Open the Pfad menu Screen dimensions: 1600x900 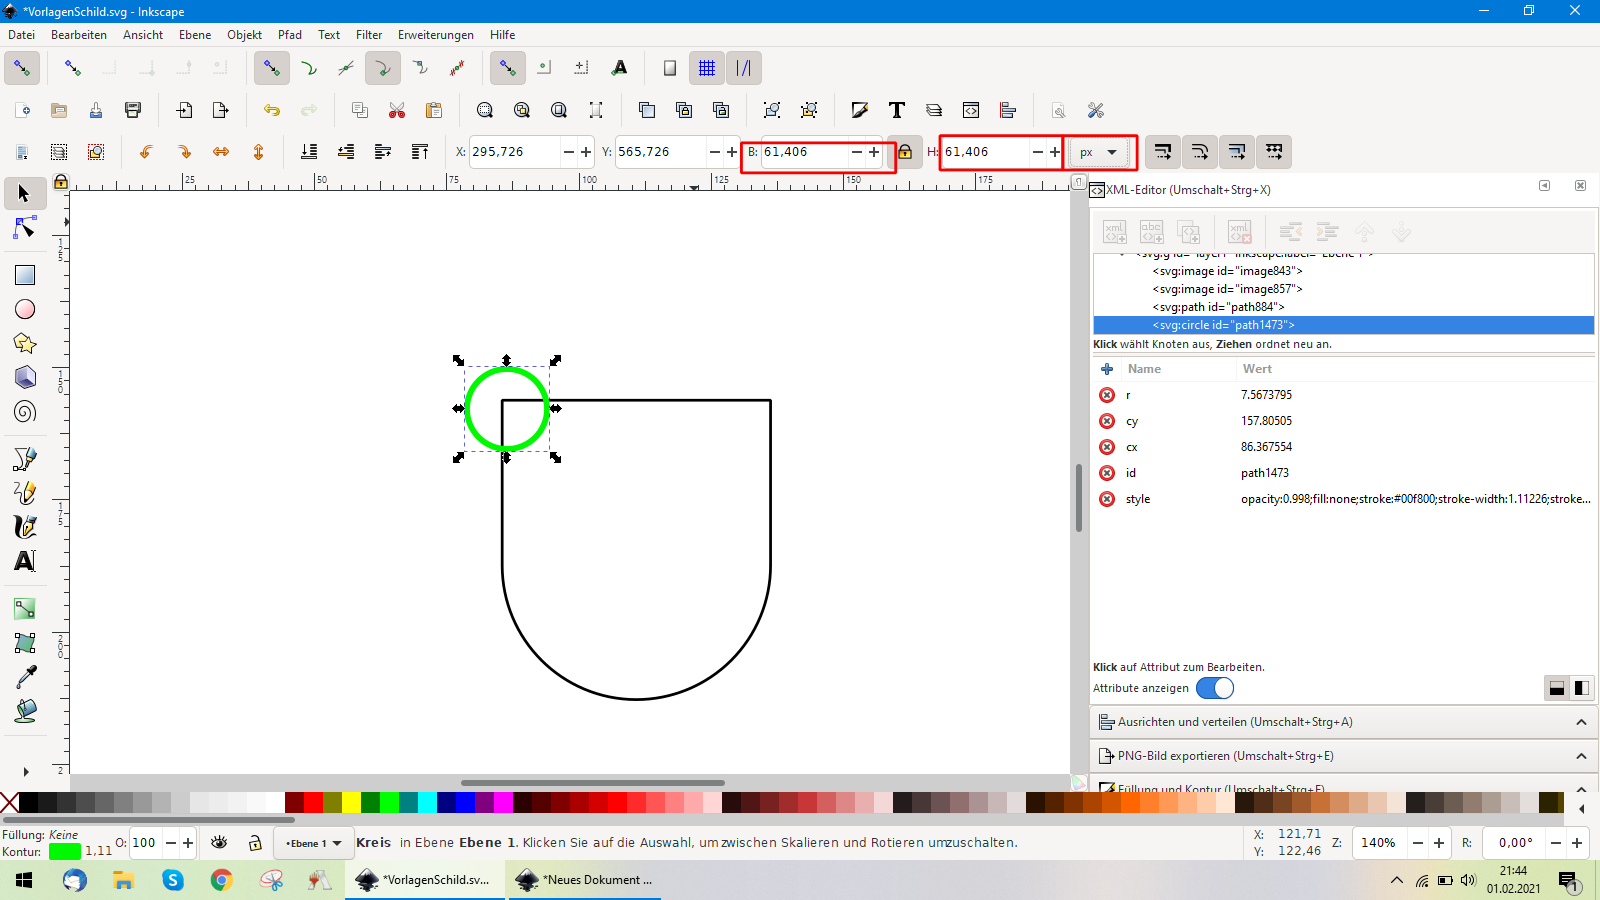click(289, 35)
